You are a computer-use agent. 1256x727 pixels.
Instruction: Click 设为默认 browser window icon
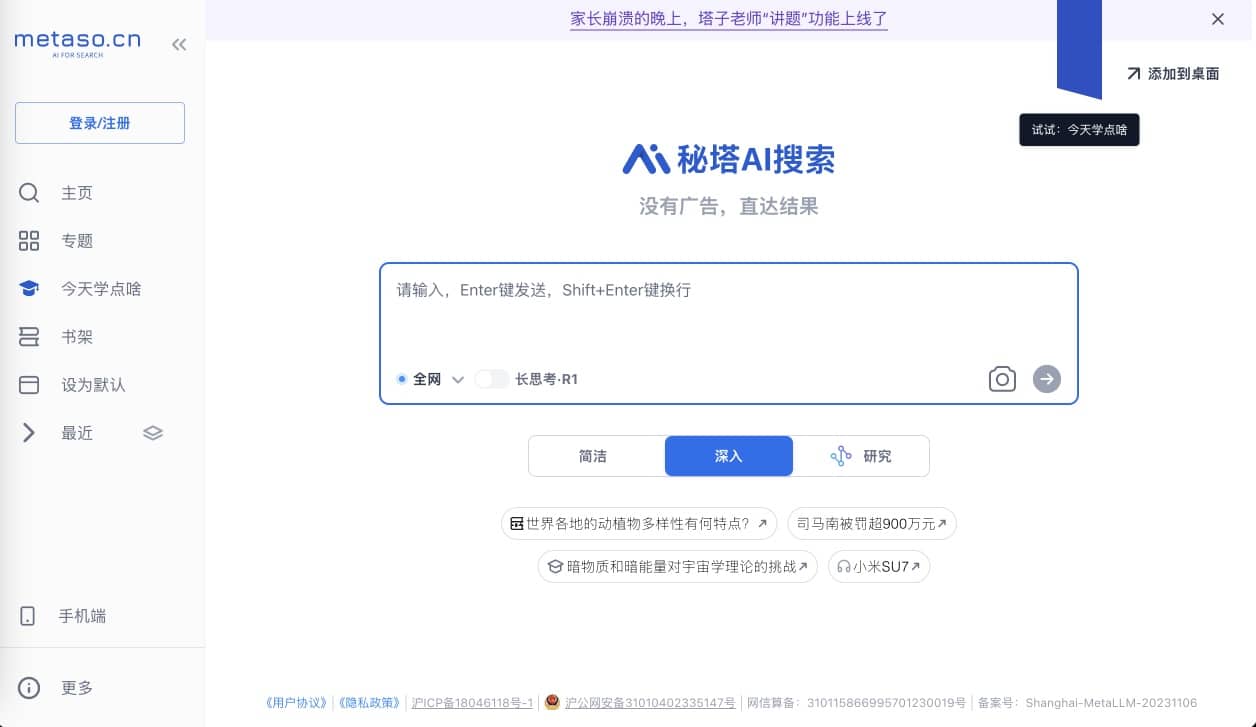(29, 385)
